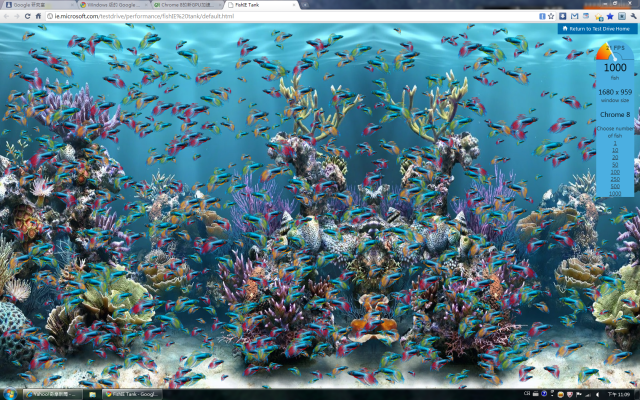Set number of fish to 250
The image size is (640, 400).
(x=615, y=179)
